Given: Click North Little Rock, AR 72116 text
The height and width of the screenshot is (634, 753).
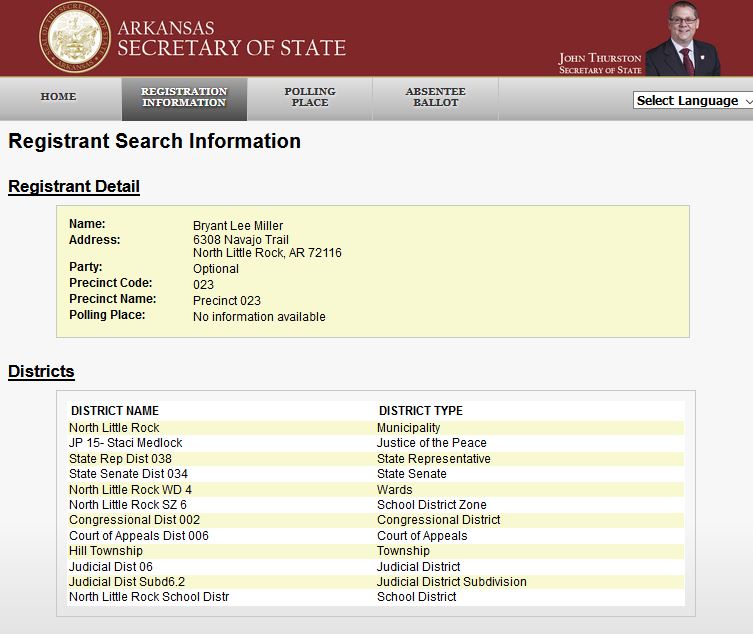Looking at the screenshot, I should pyautogui.click(x=267, y=253).
